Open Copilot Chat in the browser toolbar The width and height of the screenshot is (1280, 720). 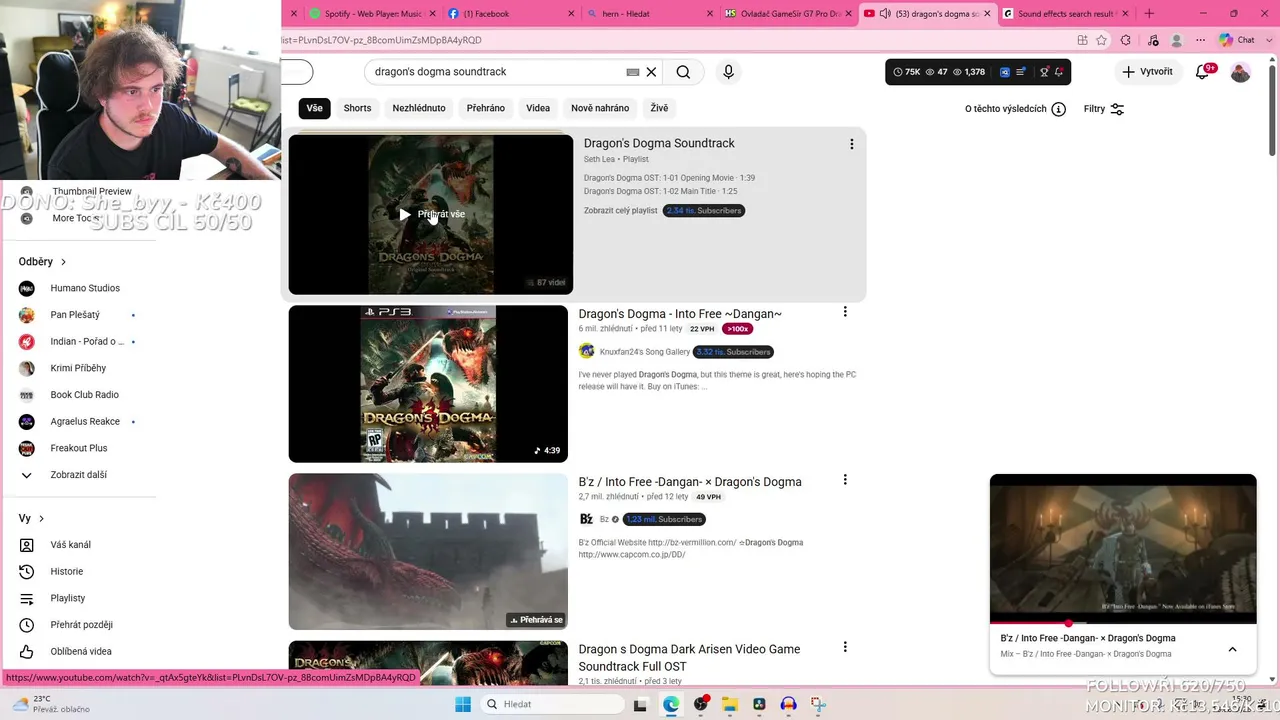click(x=1237, y=40)
